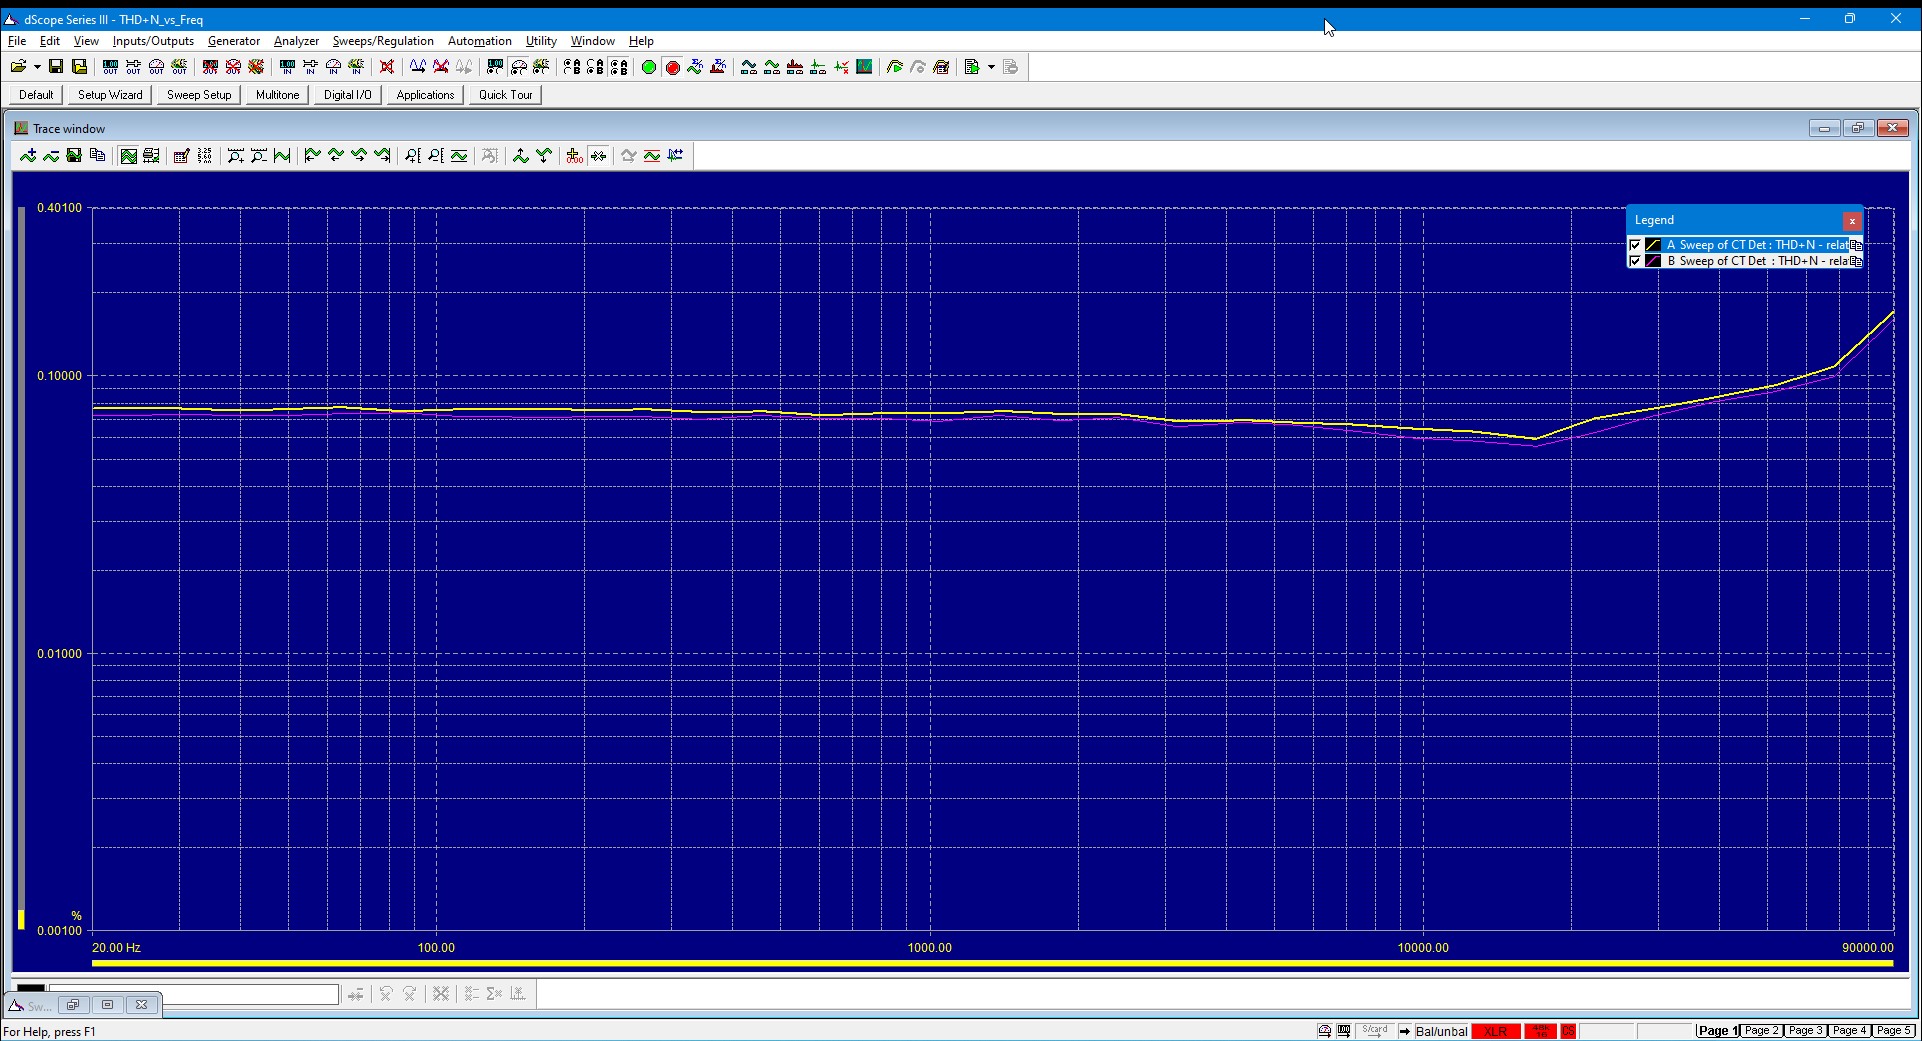1922x1041 pixels.
Task: Click the green start sweep circle icon
Action: click(649, 67)
